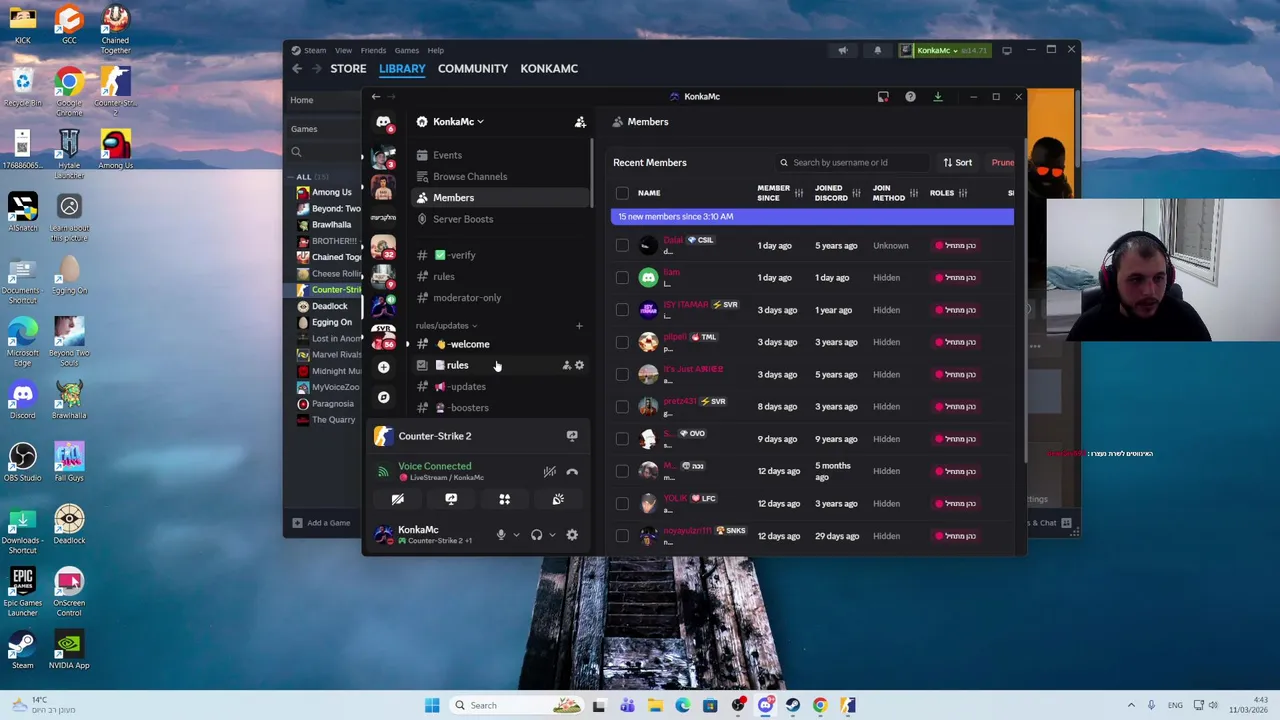
Task: Click the Sort button in members list
Action: pyautogui.click(x=957, y=163)
